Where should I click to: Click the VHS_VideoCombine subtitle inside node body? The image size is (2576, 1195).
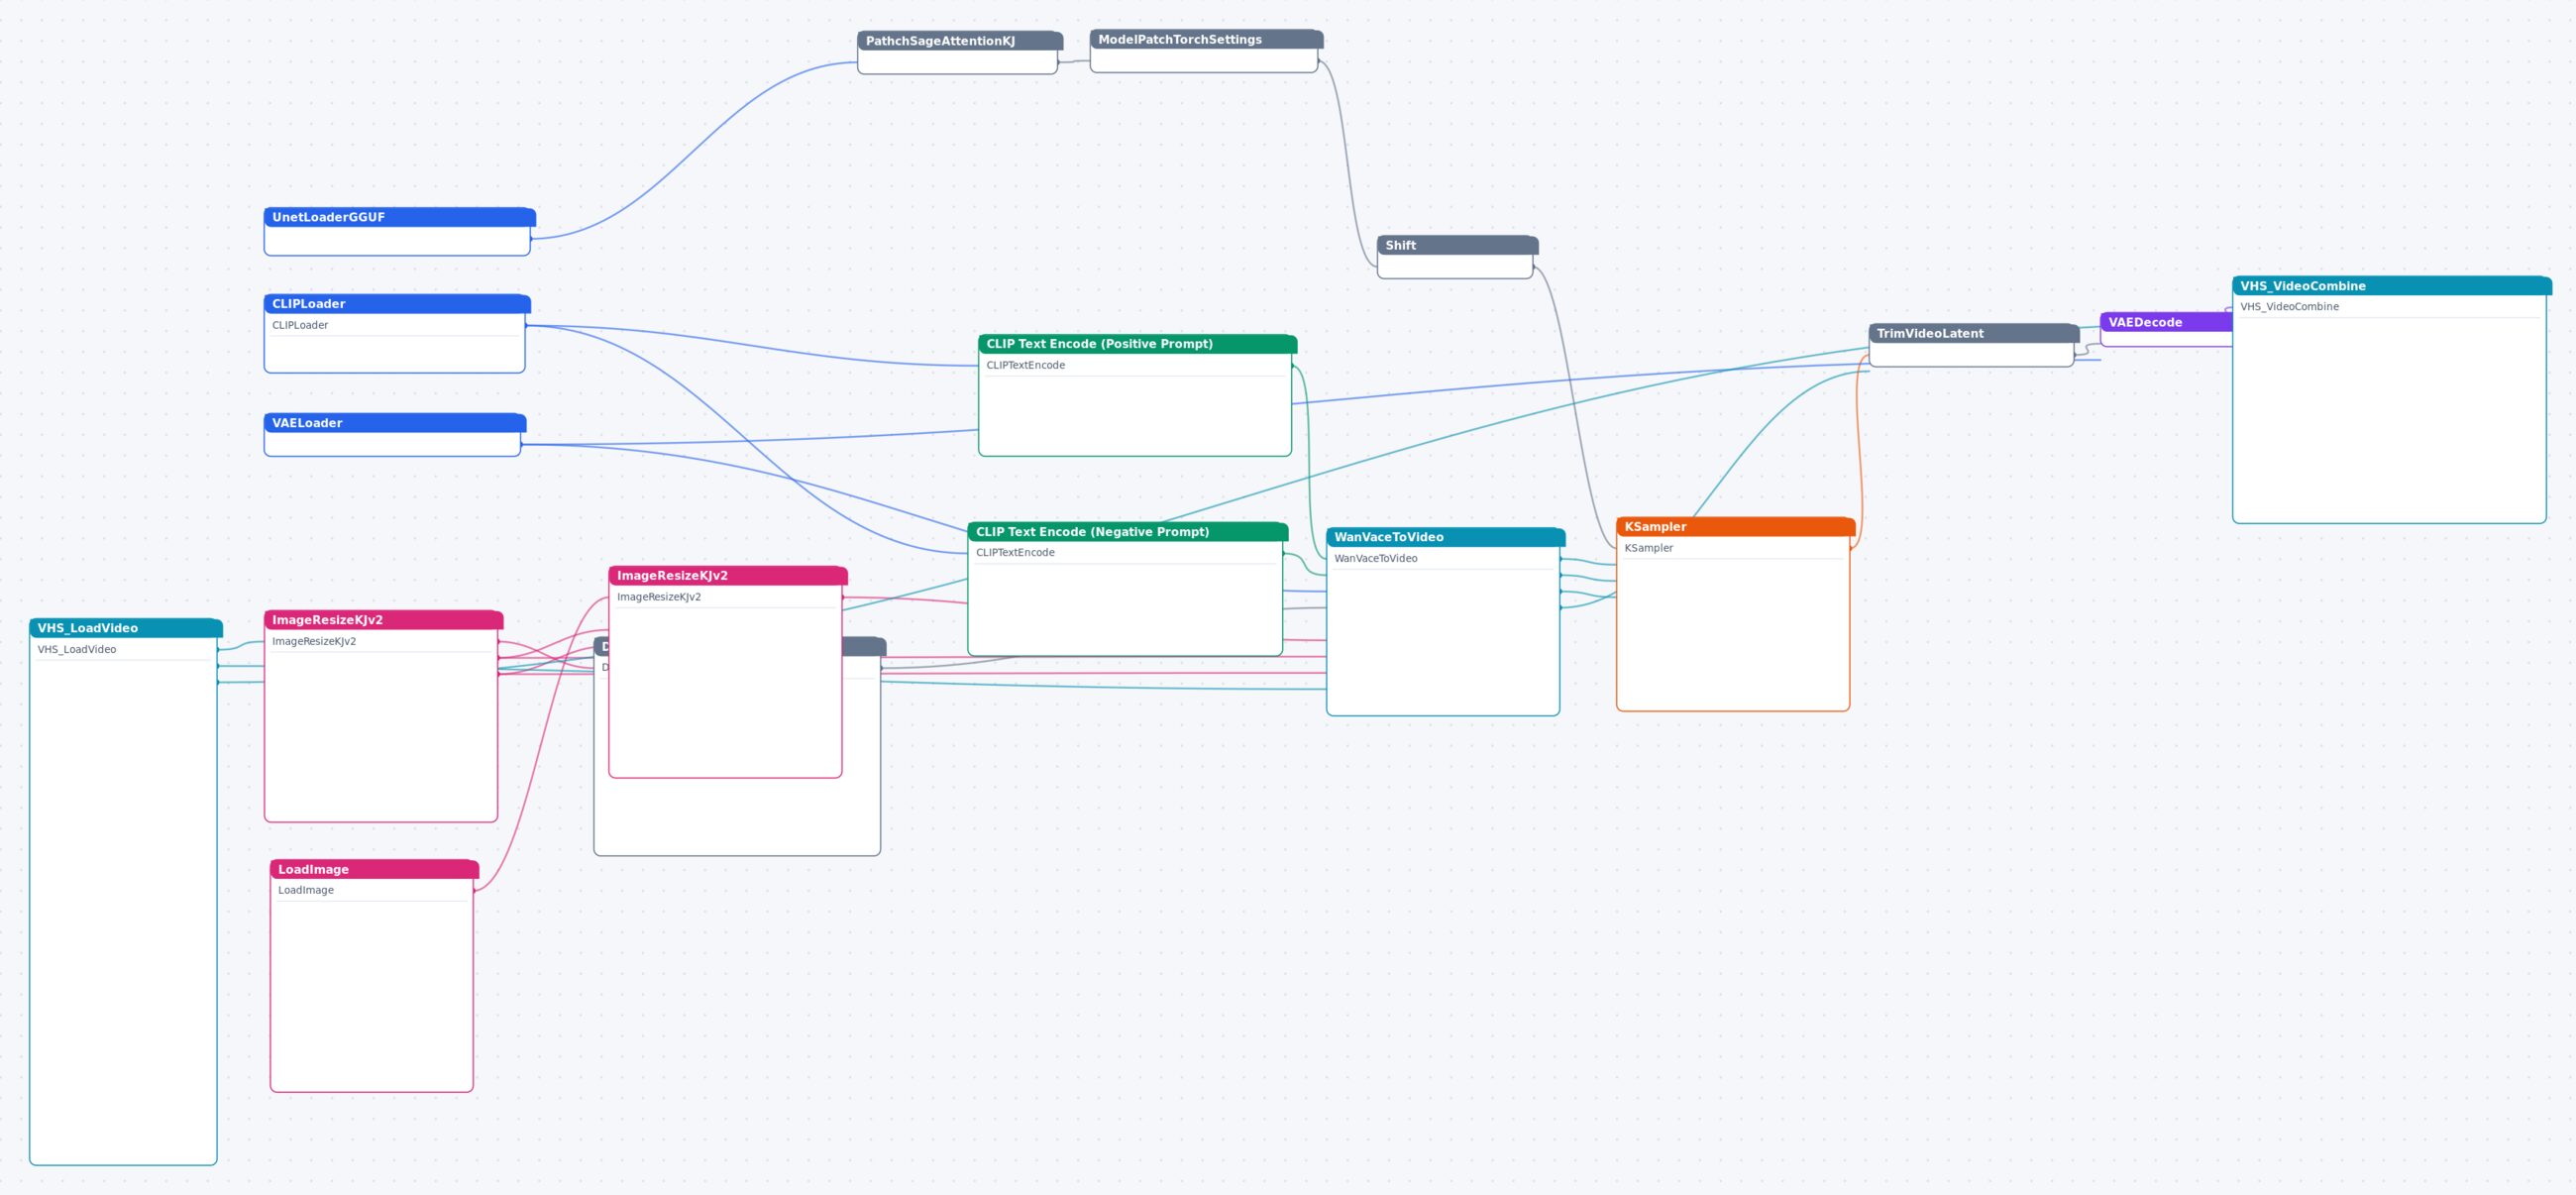pos(2289,307)
